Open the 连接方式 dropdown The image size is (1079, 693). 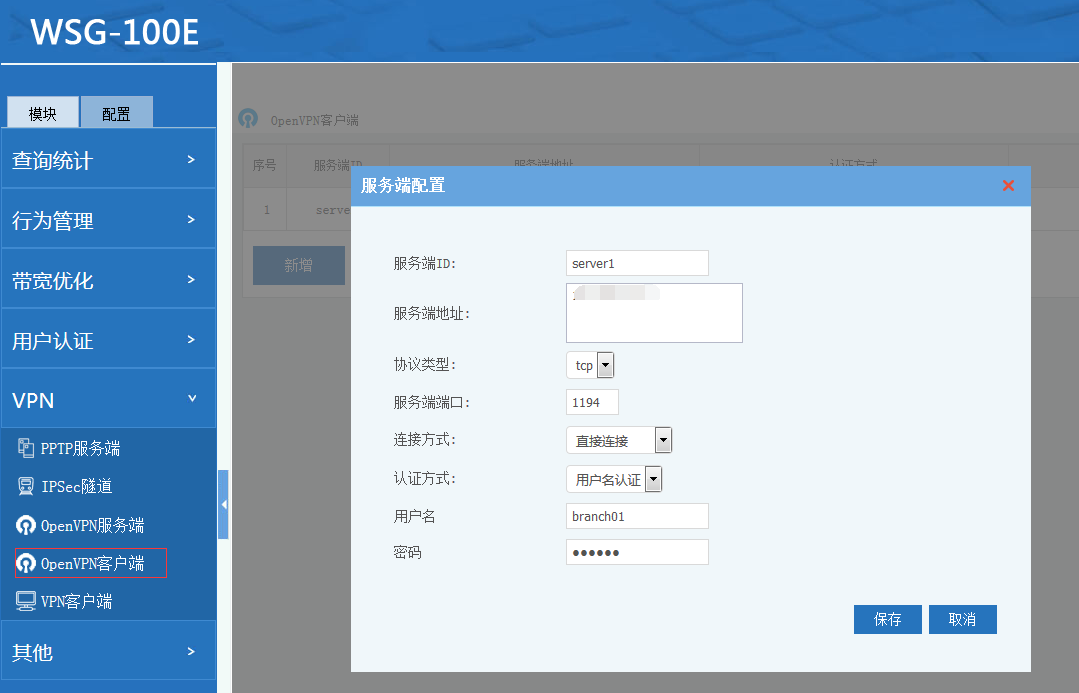pyautogui.click(x=663, y=440)
